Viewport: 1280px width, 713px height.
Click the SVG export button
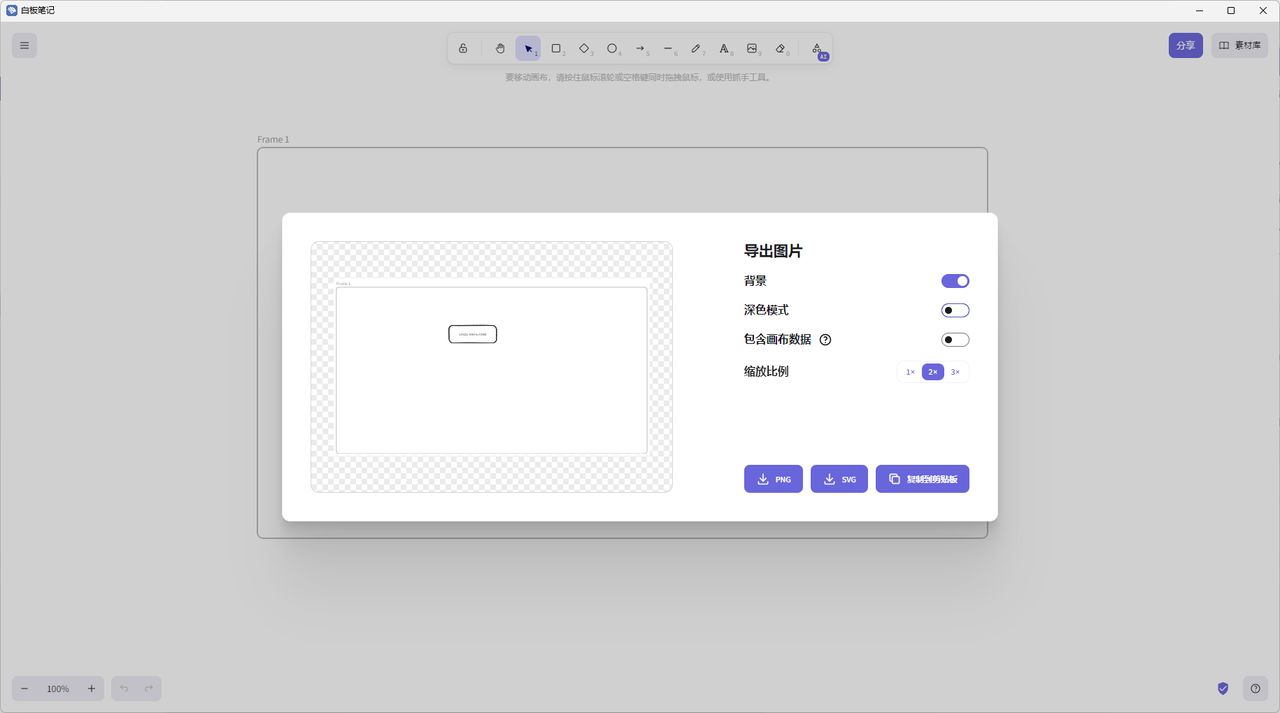[x=839, y=479]
